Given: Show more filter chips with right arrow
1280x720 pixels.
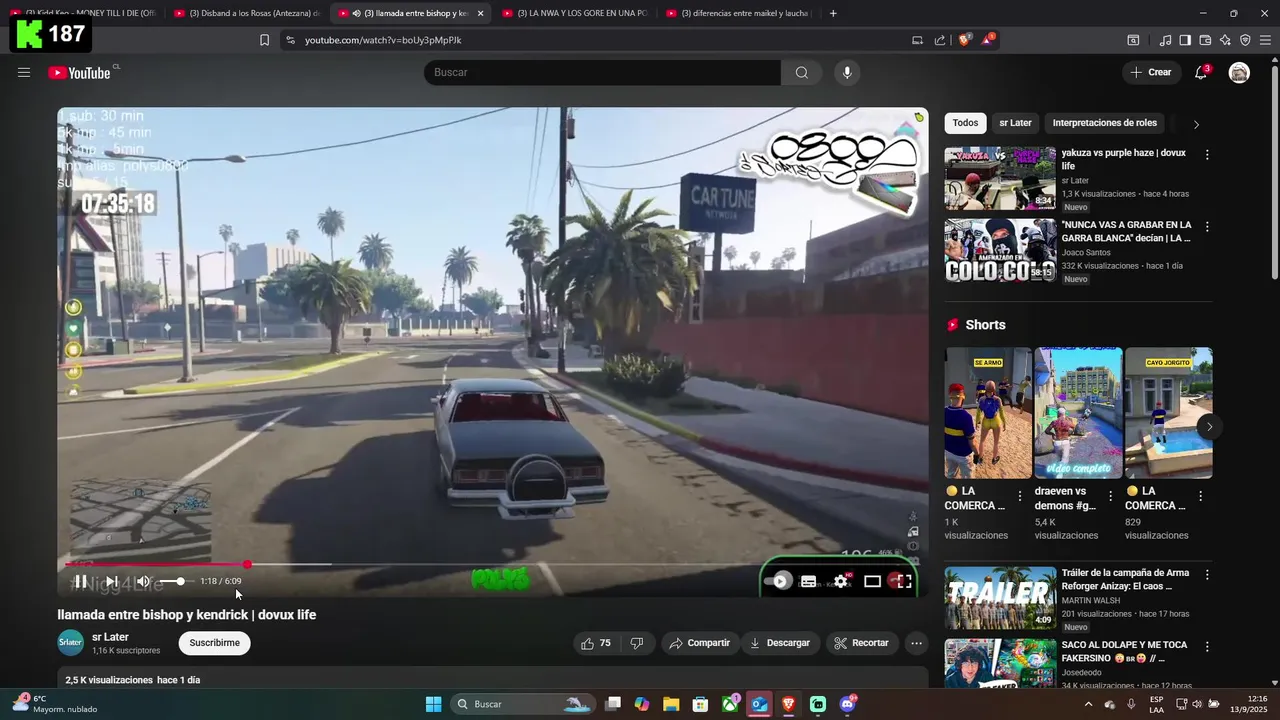Looking at the screenshot, I should point(1196,124).
